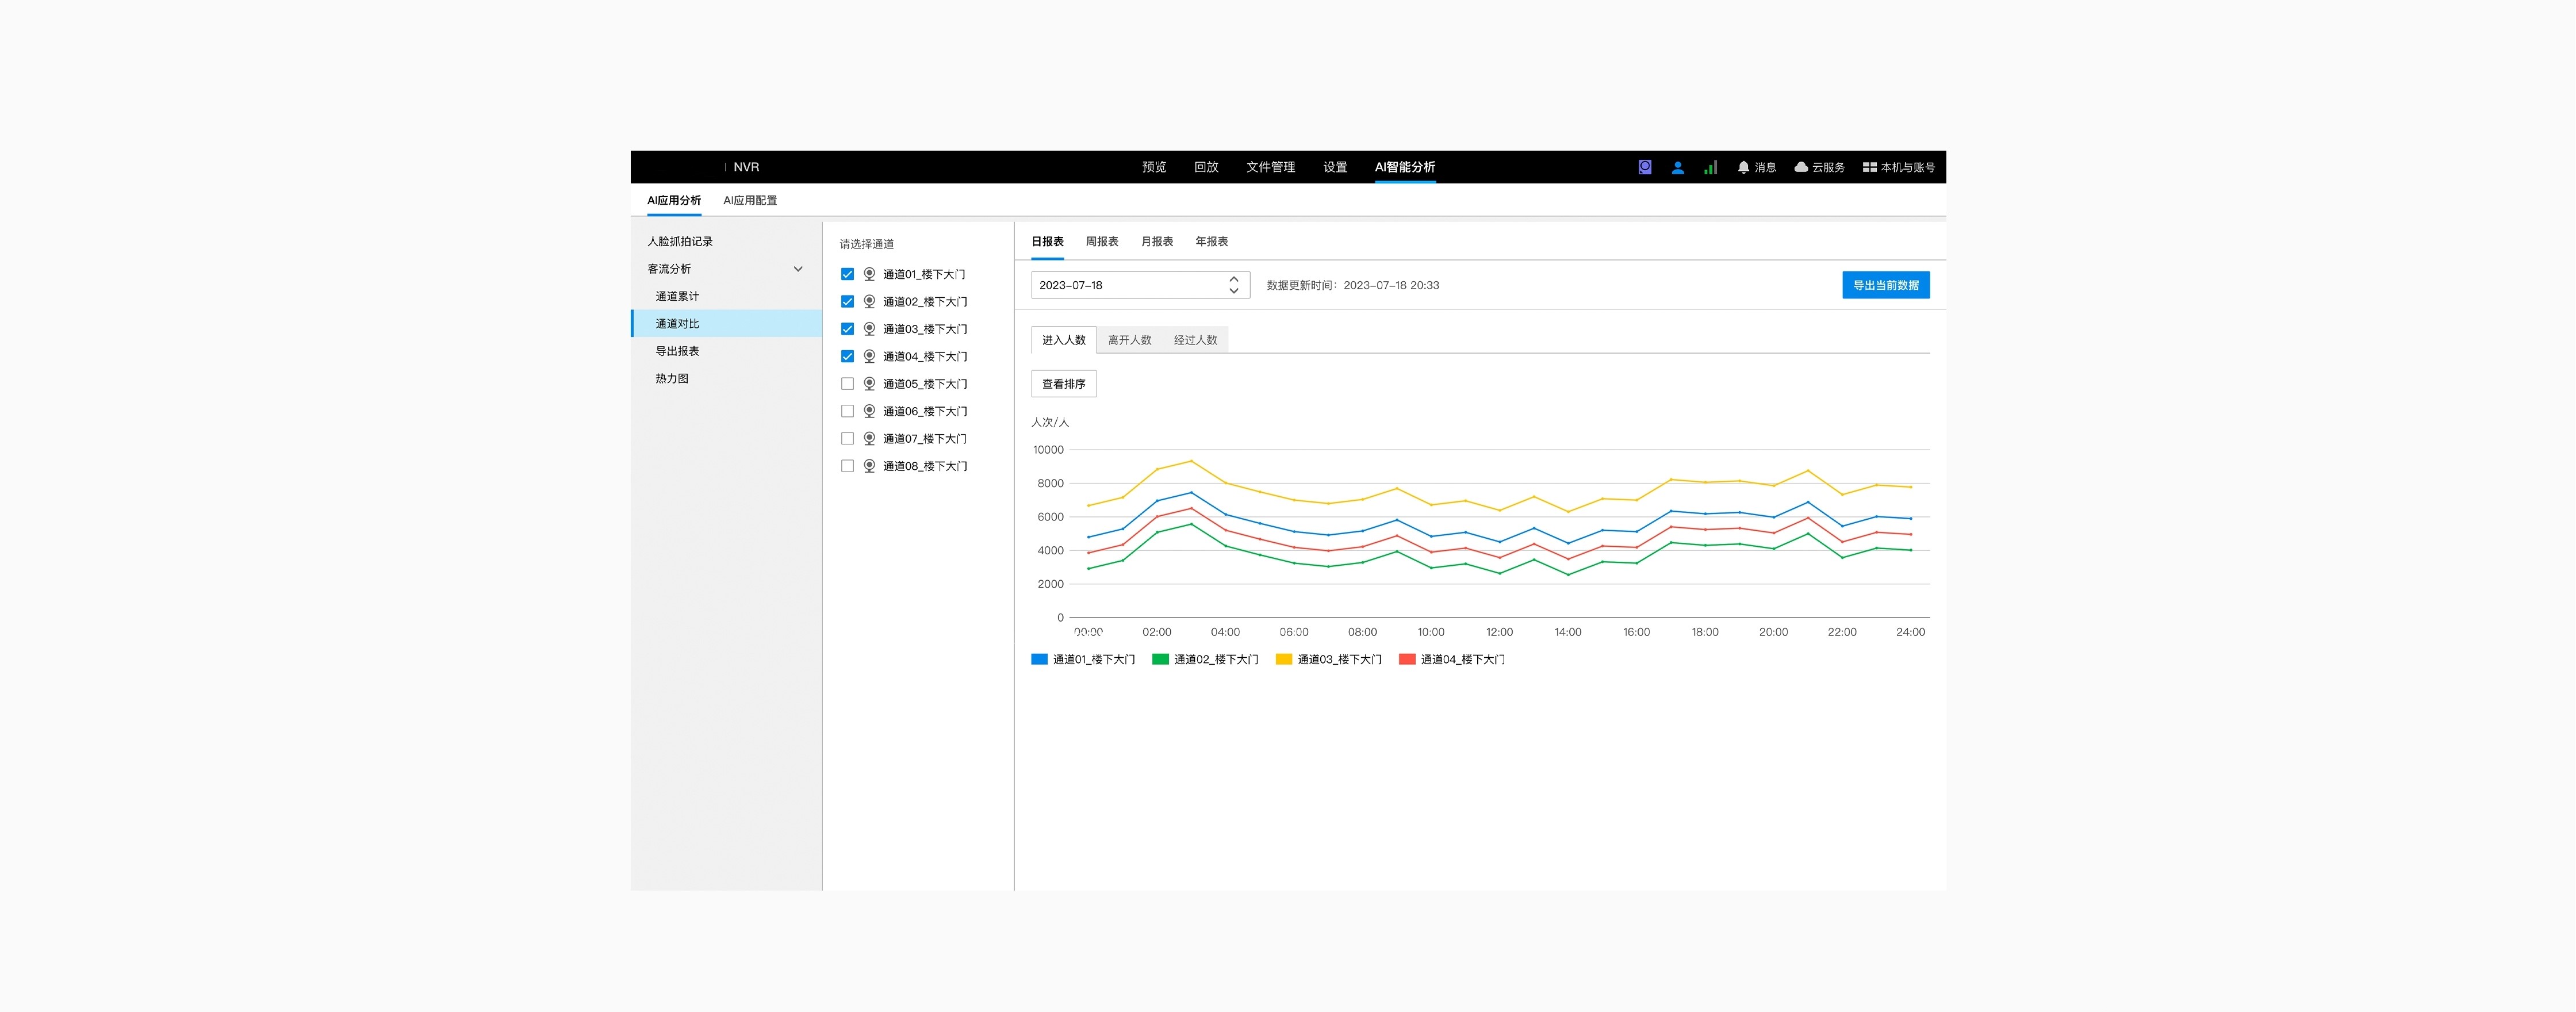Decrement date with the down arrow
The width and height of the screenshot is (2576, 1012).
[1233, 291]
